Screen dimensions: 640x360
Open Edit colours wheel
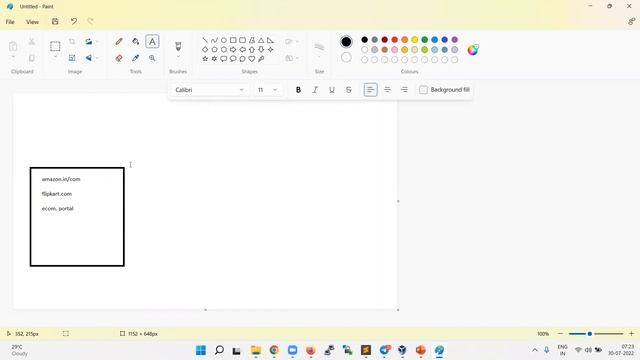[x=473, y=50]
